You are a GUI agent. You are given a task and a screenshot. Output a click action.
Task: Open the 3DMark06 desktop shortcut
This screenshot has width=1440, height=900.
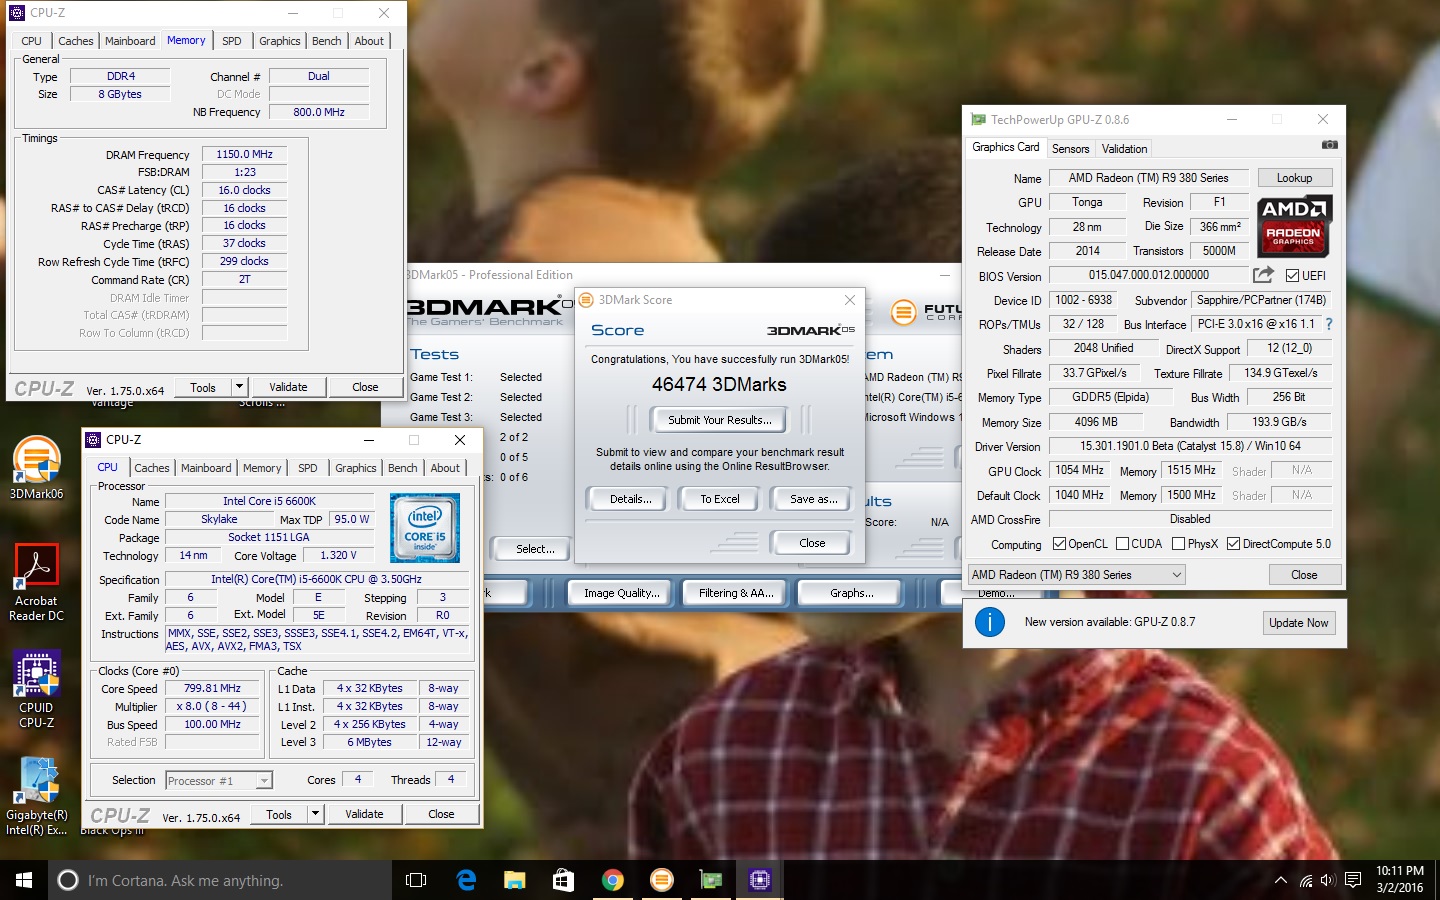point(36,468)
